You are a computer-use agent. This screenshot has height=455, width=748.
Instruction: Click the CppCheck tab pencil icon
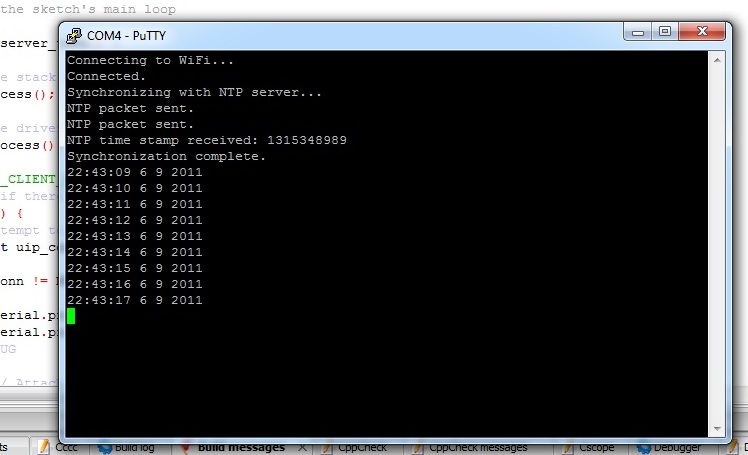tap(327, 448)
